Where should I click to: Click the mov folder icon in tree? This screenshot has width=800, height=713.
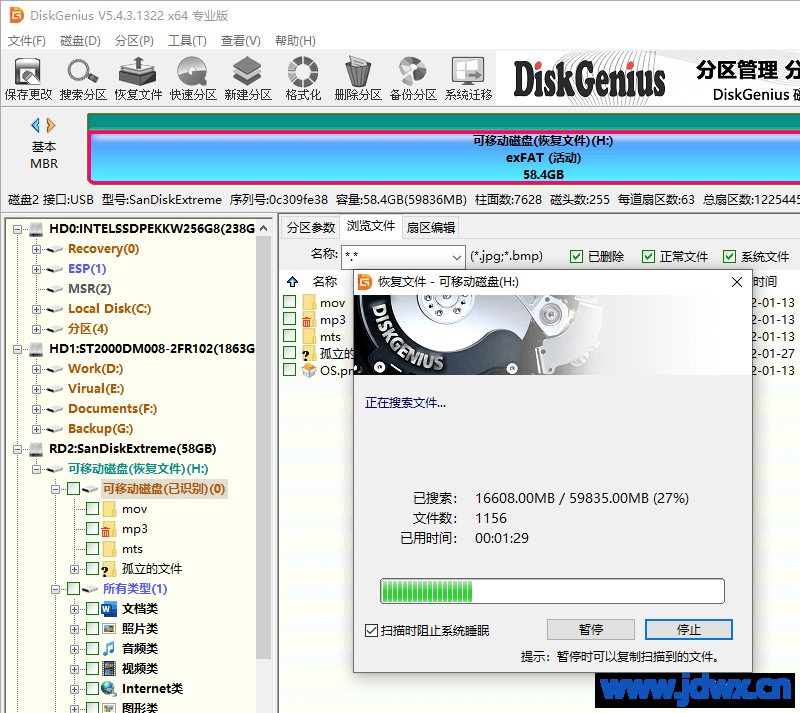pyautogui.click(x=109, y=509)
